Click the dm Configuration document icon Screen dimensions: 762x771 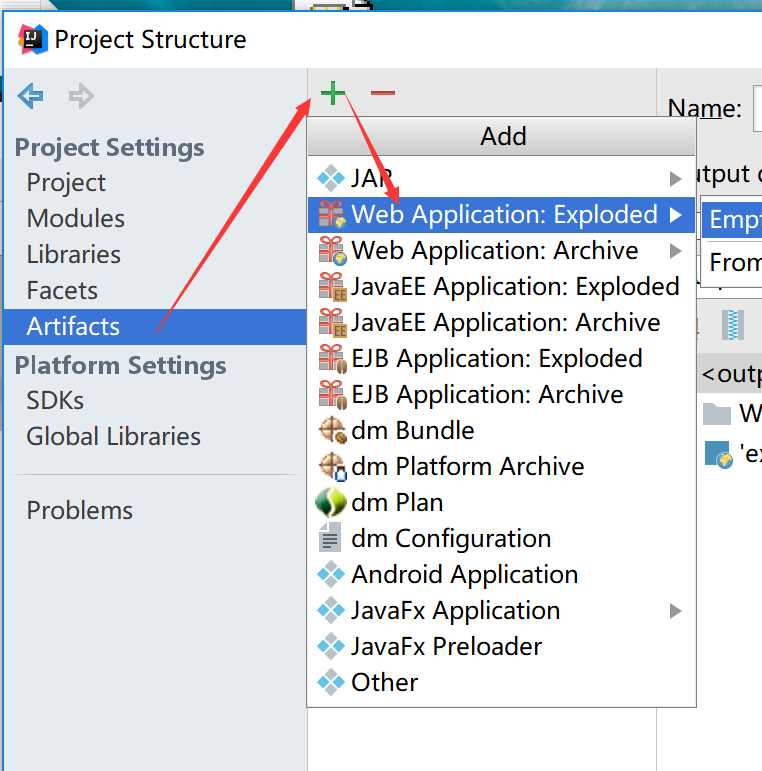(x=329, y=538)
